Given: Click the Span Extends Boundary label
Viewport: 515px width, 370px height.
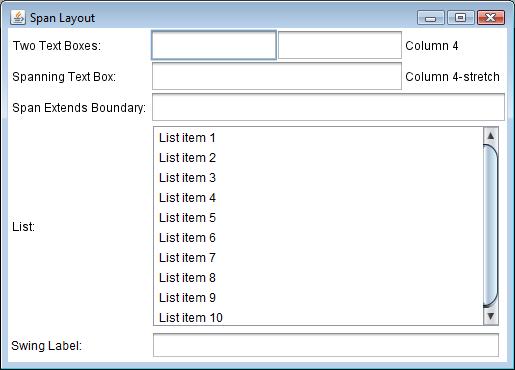Looking at the screenshot, I should [79, 108].
